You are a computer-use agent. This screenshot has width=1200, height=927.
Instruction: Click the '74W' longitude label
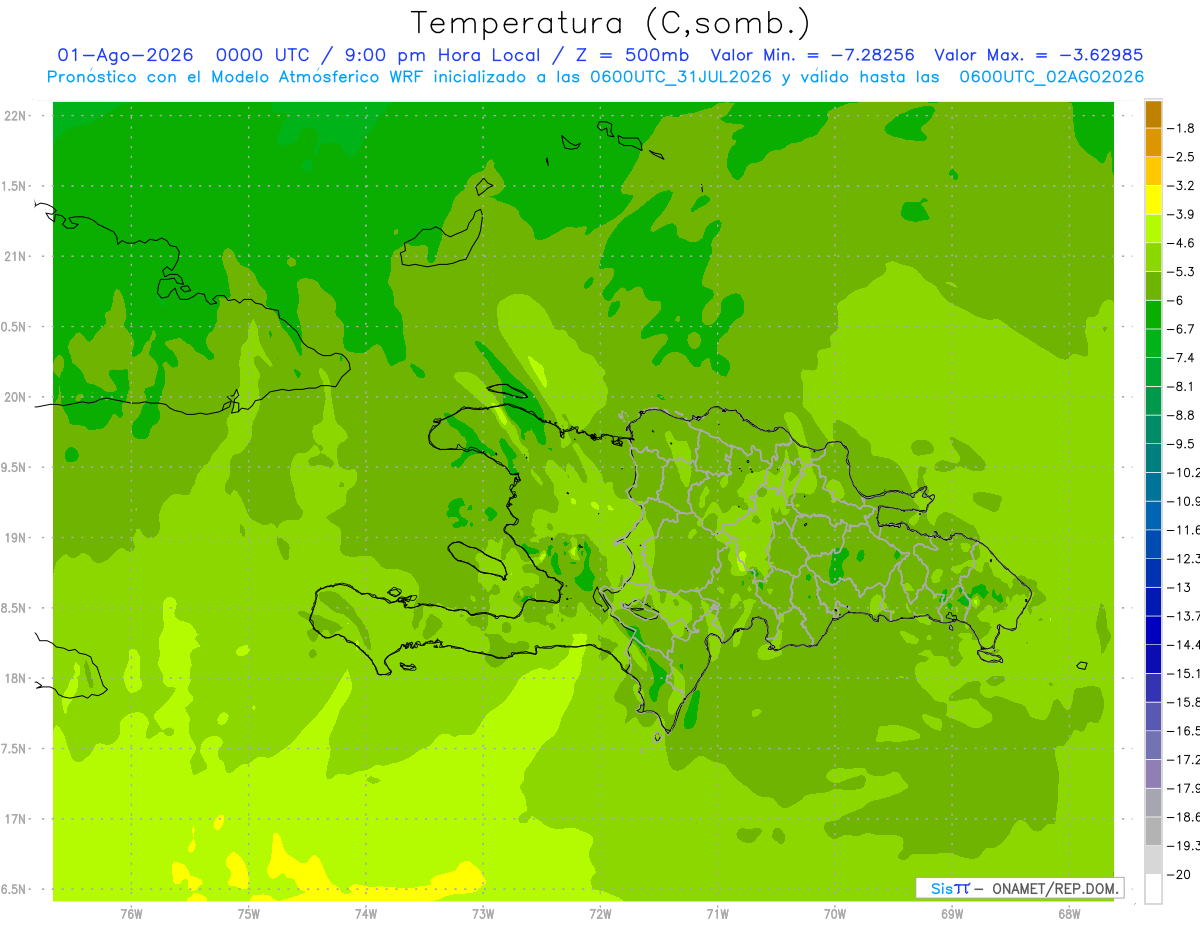click(365, 914)
